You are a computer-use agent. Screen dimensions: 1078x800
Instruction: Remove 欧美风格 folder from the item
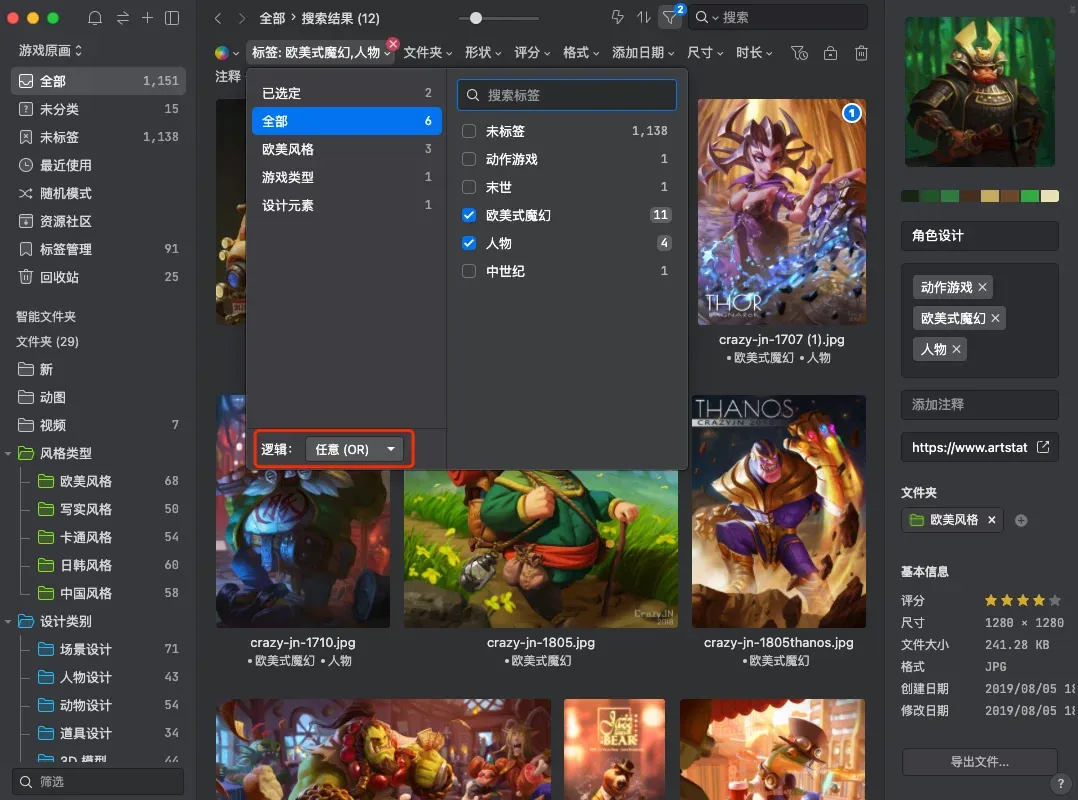[991, 520]
